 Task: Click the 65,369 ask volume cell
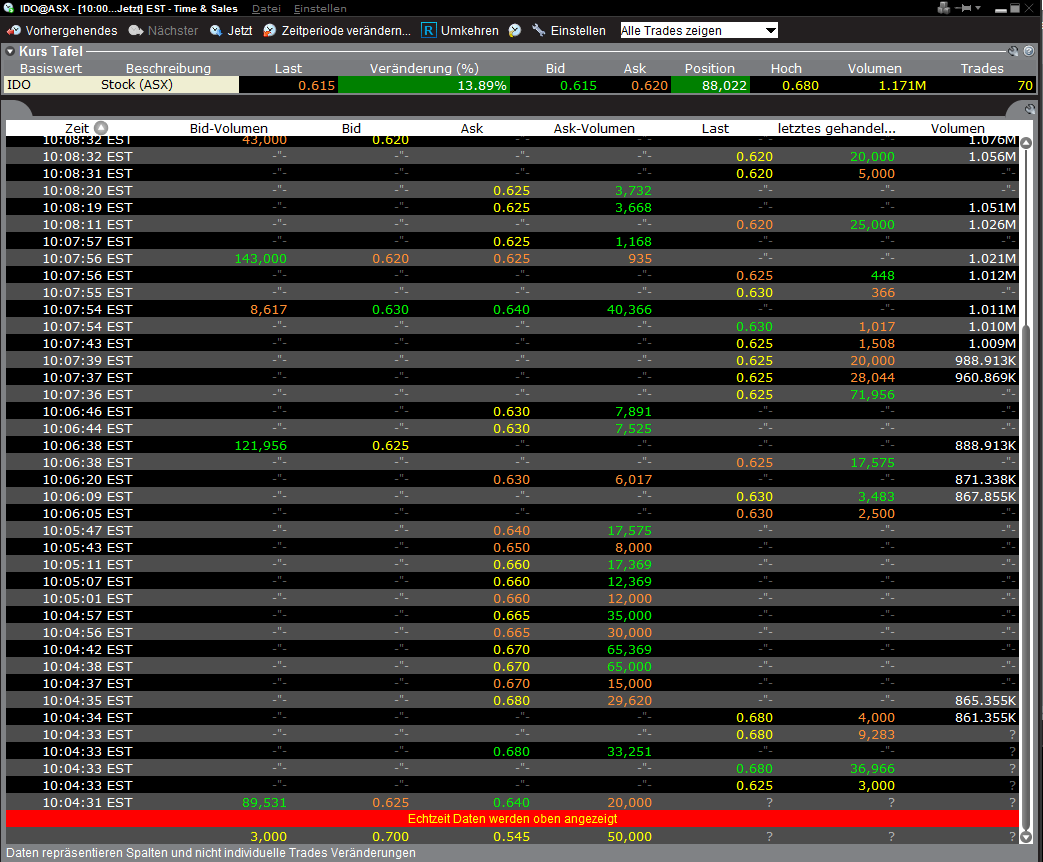[629, 650]
